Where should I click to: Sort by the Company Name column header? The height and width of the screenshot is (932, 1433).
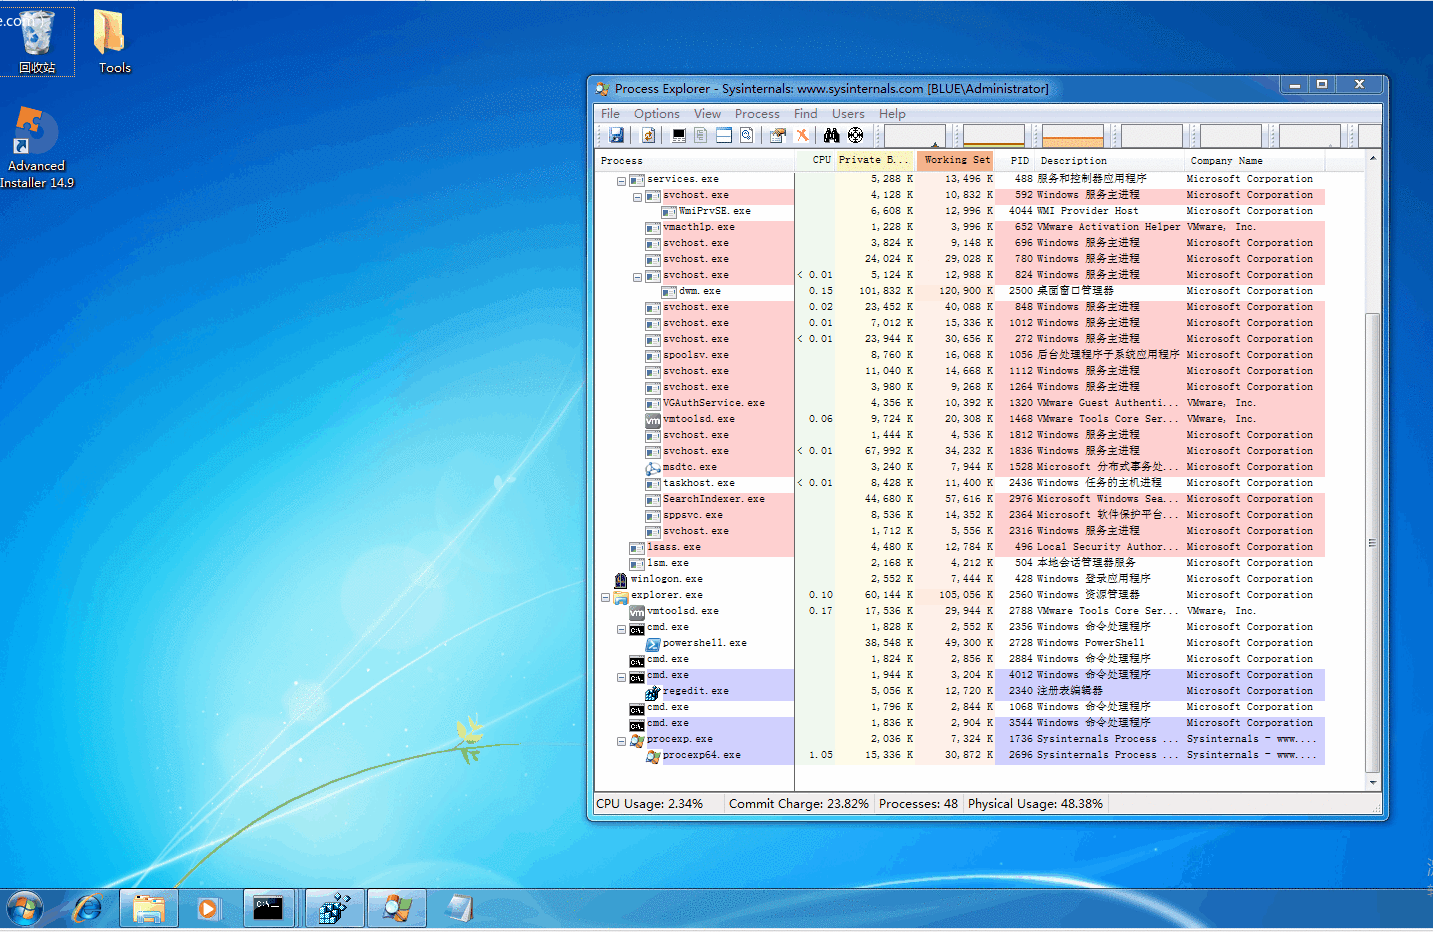click(x=1254, y=160)
